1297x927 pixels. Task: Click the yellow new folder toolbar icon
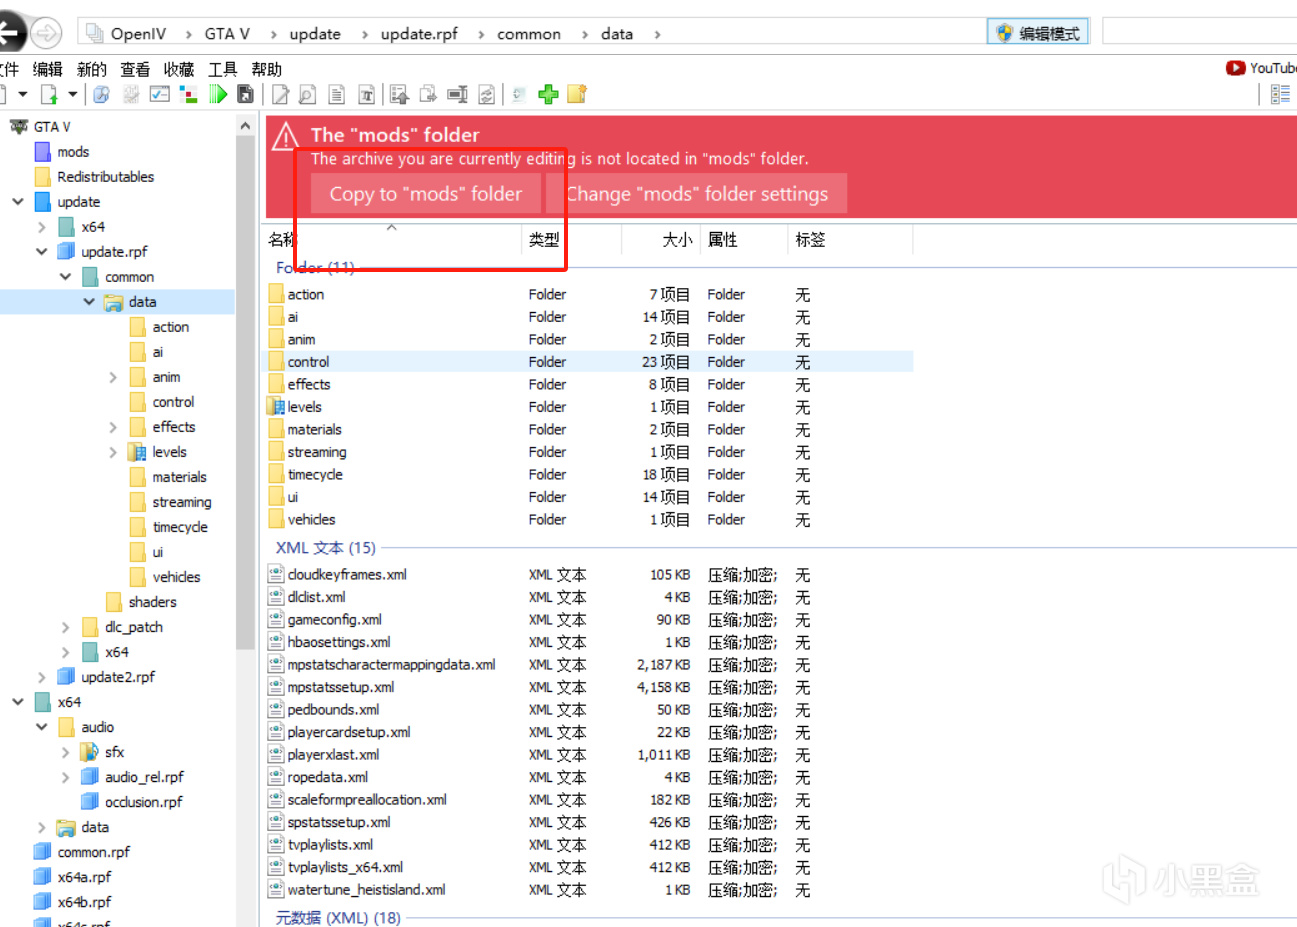pyautogui.click(x=576, y=94)
